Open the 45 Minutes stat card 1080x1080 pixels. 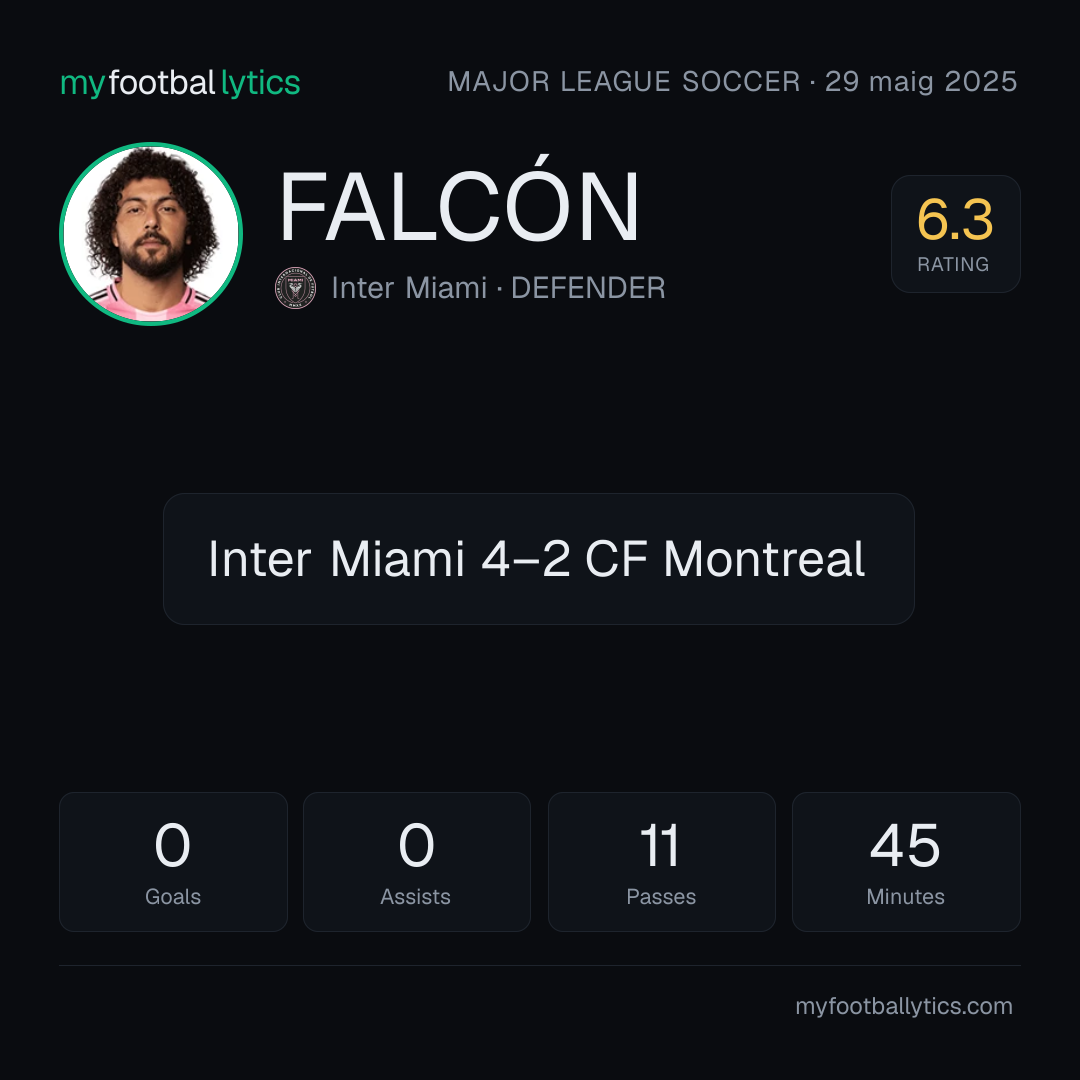tap(906, 862)
